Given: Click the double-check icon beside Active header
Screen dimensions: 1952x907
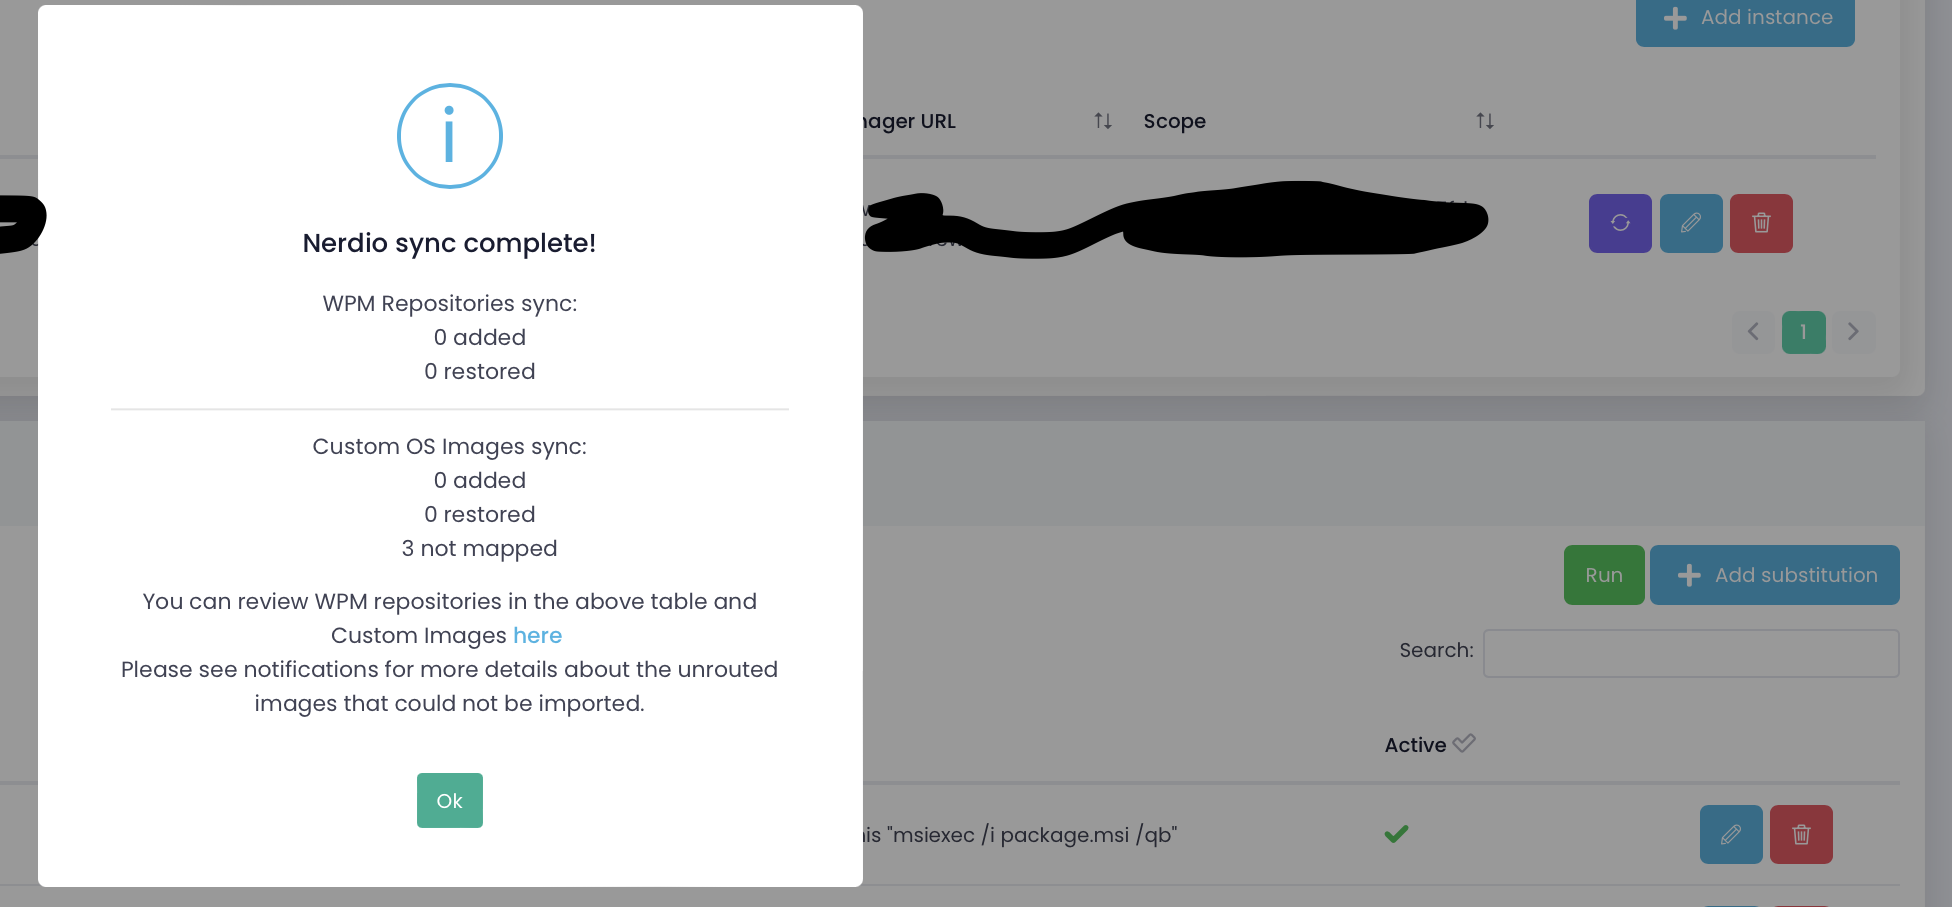Looking at the screenshot, I should 1464,744.
